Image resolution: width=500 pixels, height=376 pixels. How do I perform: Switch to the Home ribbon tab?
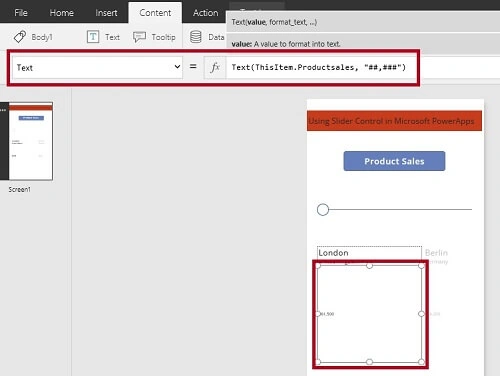(61, 13)
